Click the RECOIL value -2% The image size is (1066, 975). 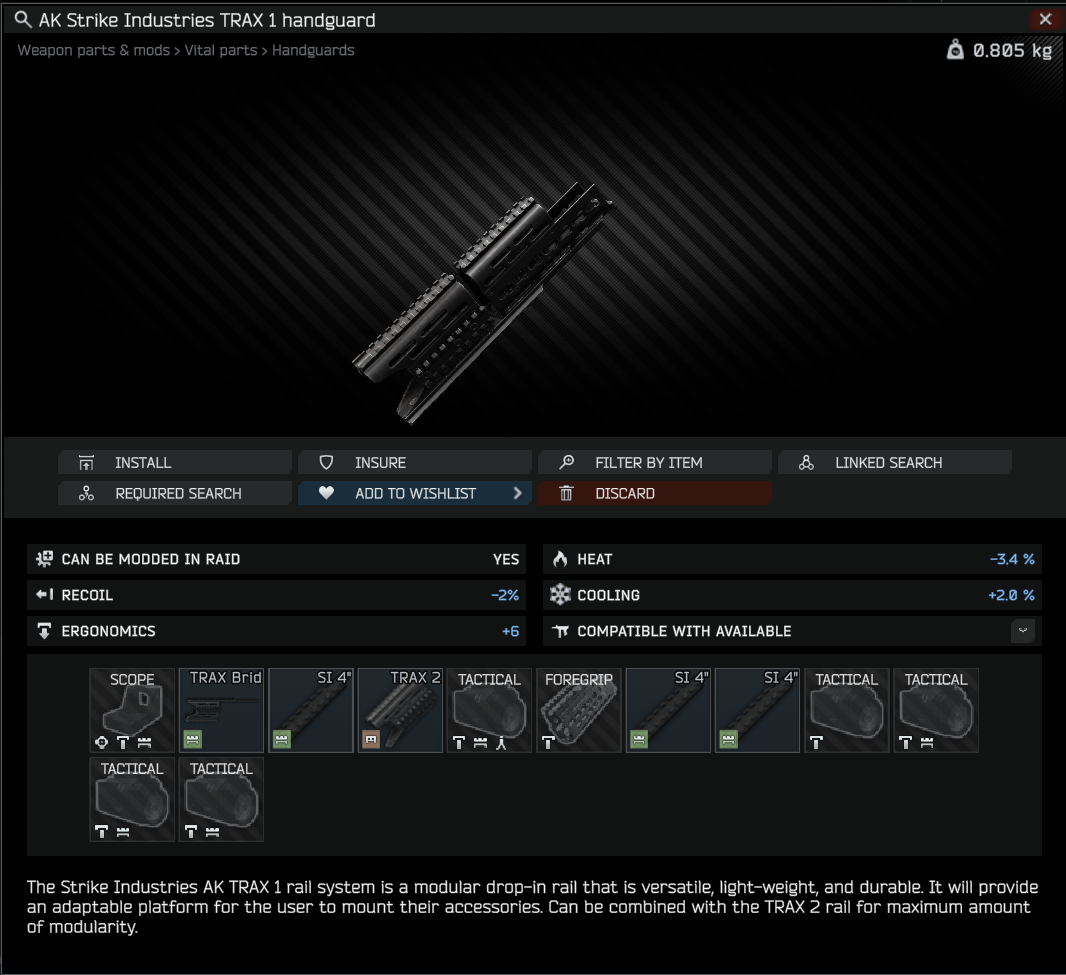(x=505, y=595)
